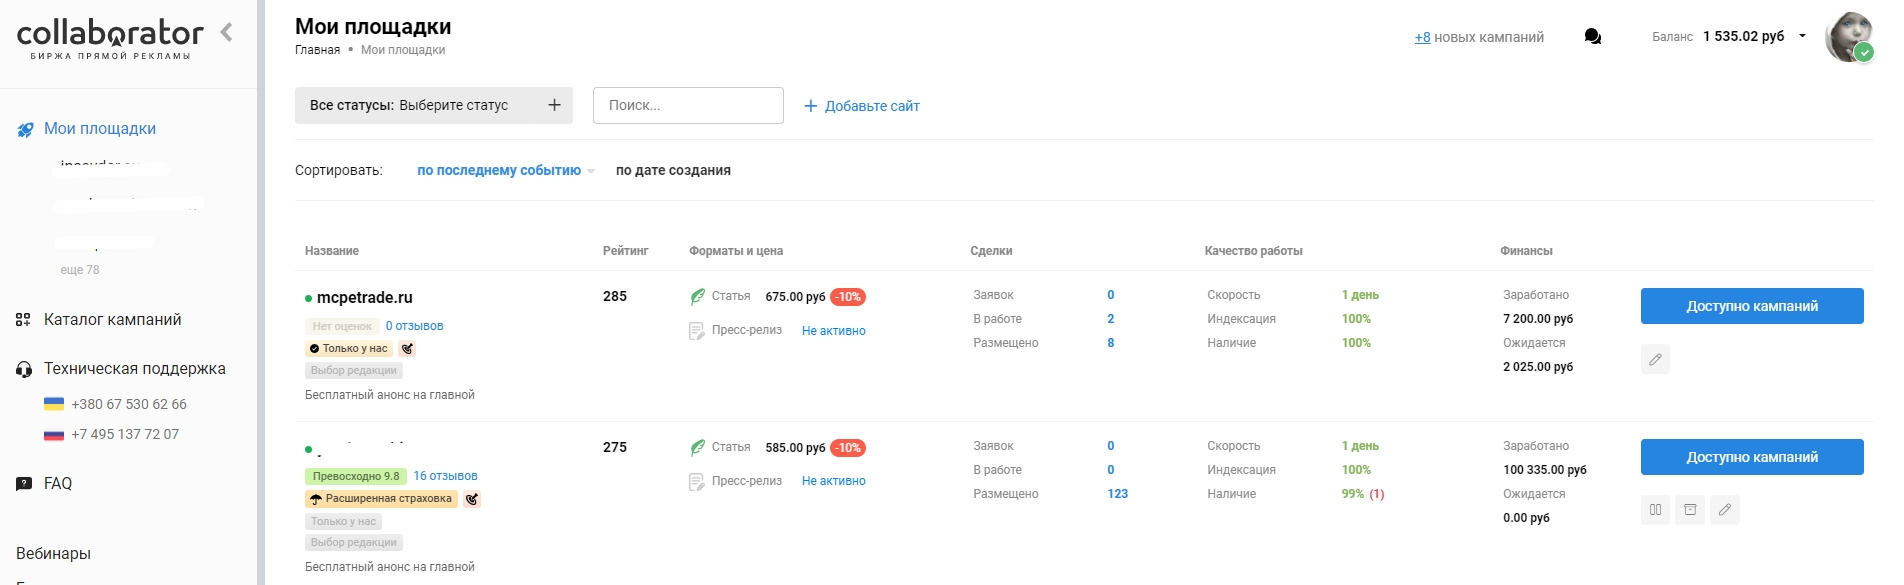1904x585 pixels.
Task: Click the pencil edit icon for mcpetrade.ru
Action: pos(1655,359)
